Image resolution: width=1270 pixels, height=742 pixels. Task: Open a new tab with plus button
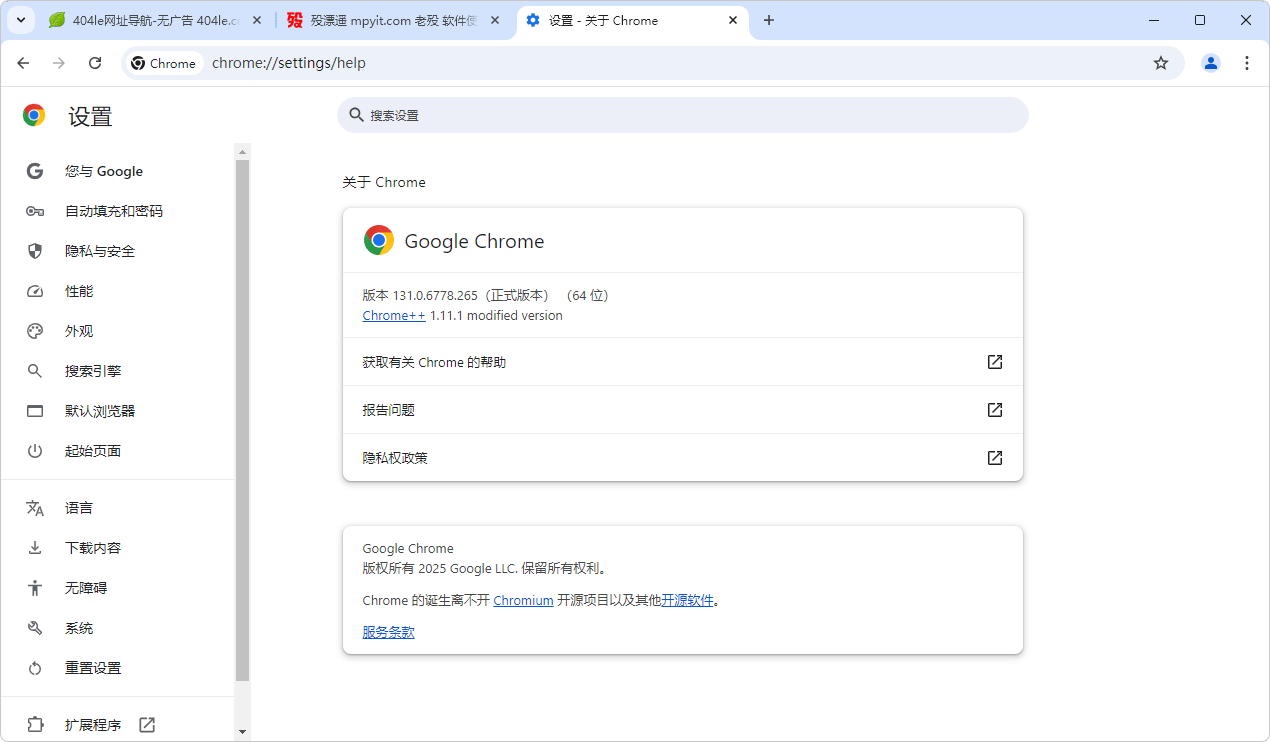coord(769,20)
